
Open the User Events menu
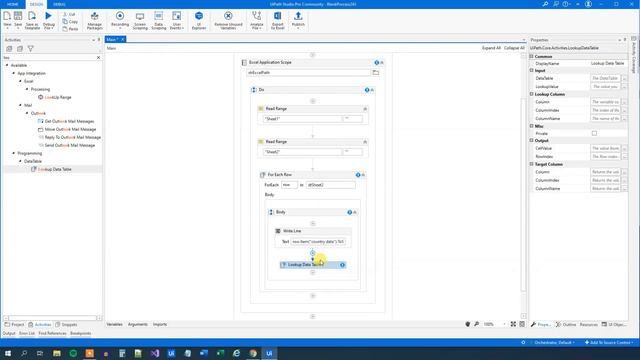point(176,20)
